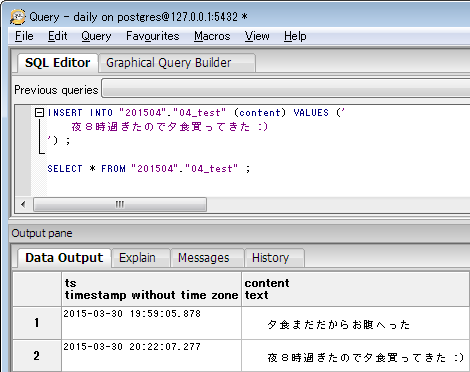
Task: Select result row number 2 header
Action: point(37,356)
